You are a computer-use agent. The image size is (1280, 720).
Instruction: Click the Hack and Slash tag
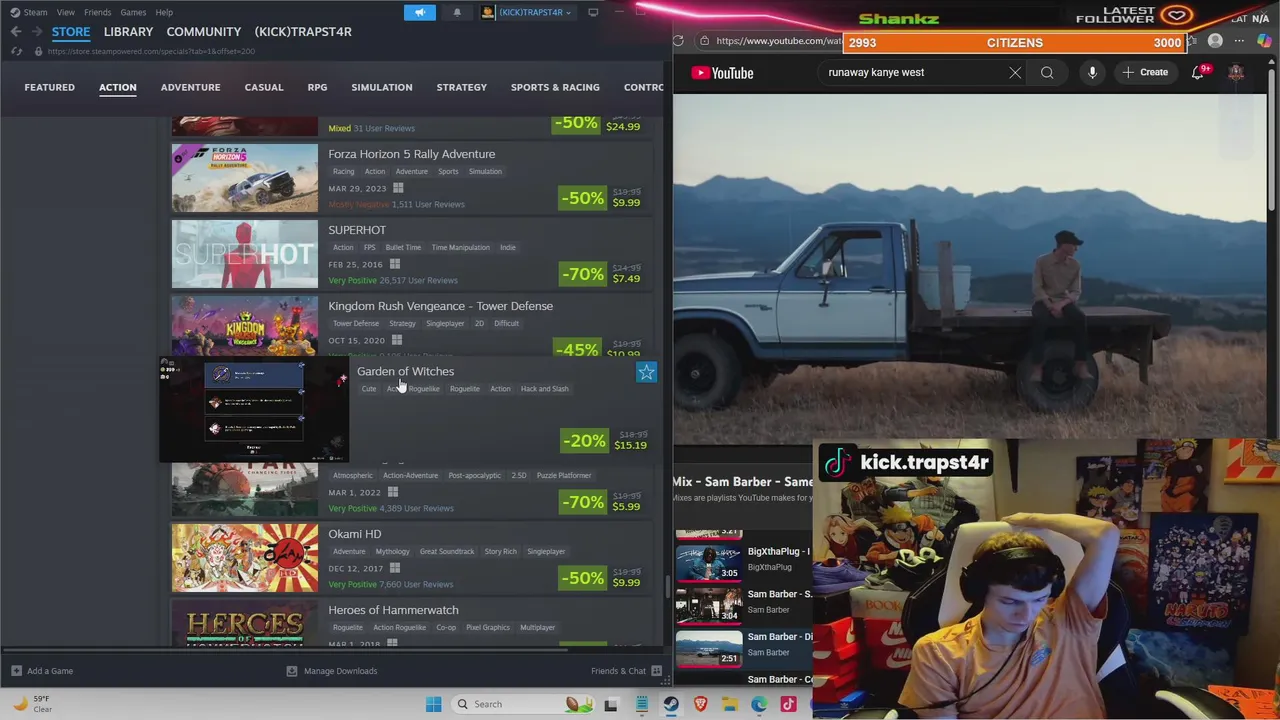click(544, 388)
